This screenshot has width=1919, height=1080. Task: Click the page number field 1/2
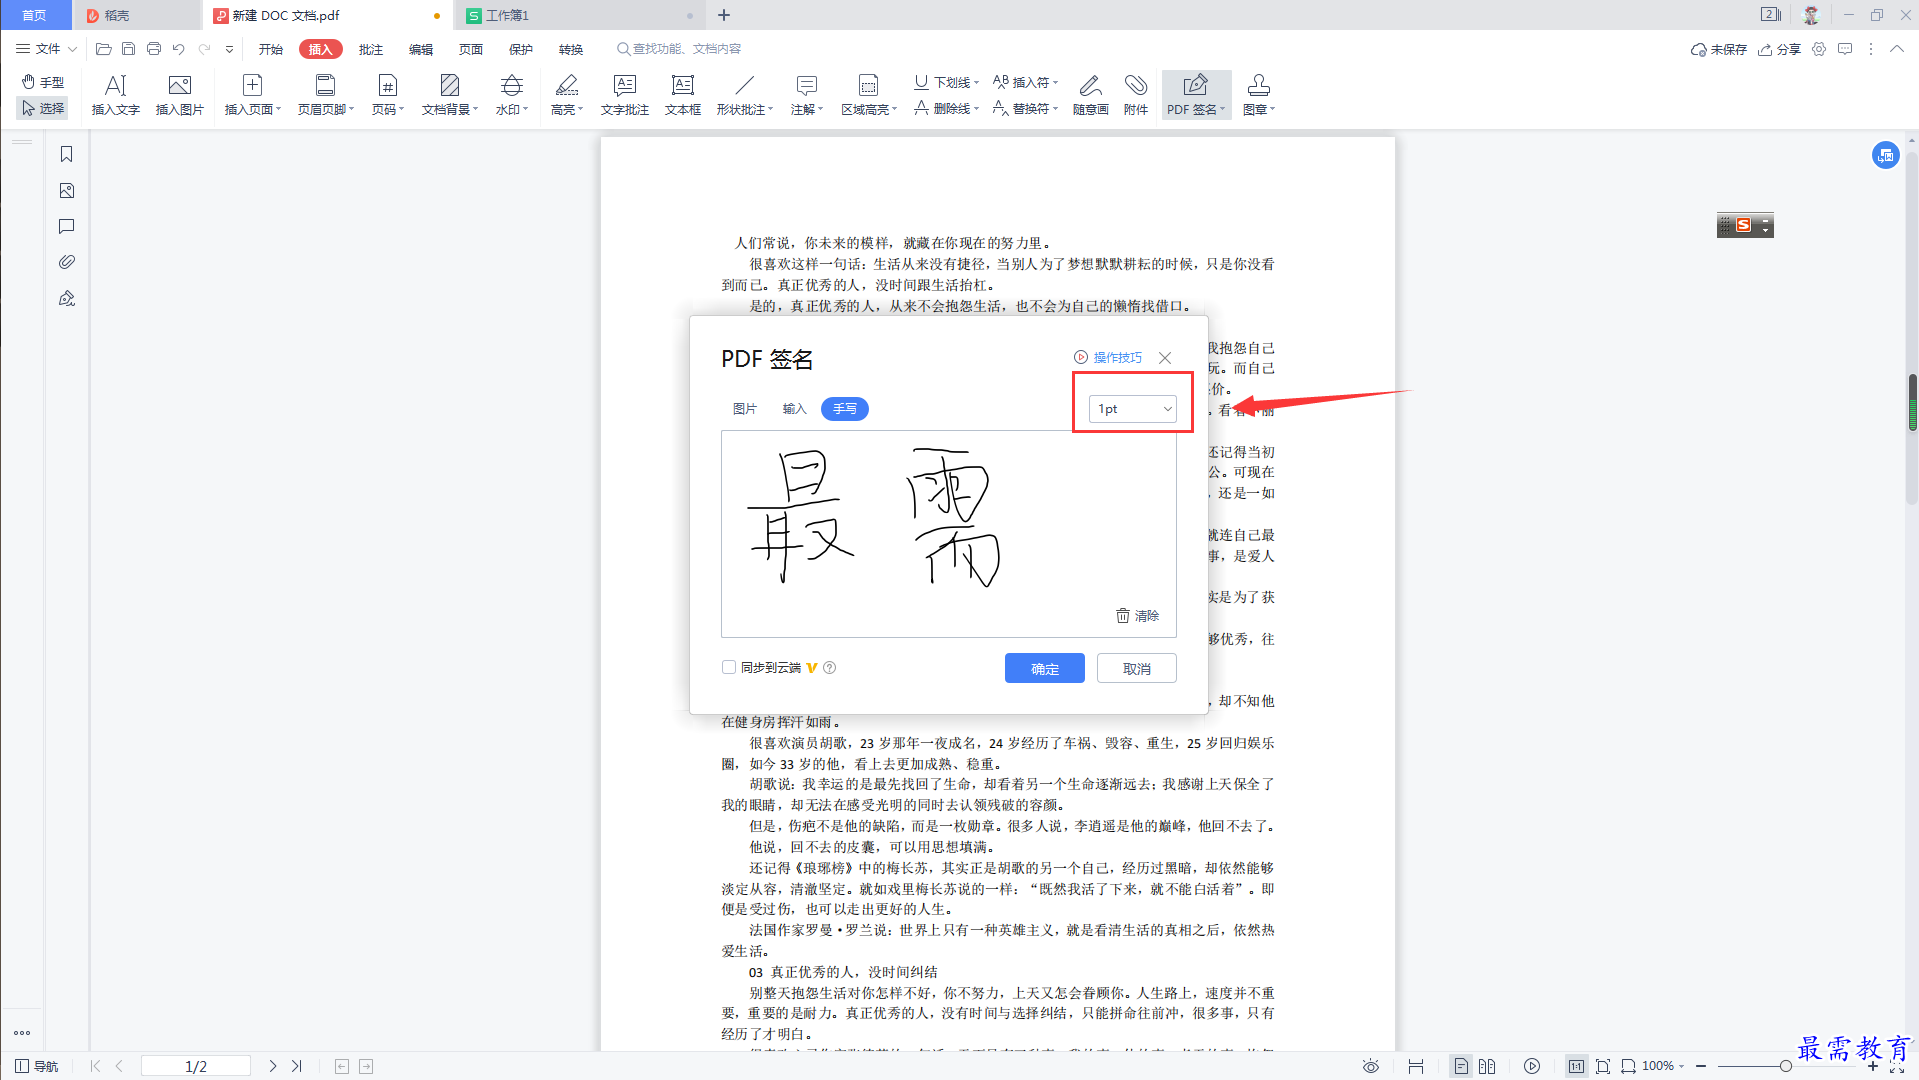coord(196,1066)
